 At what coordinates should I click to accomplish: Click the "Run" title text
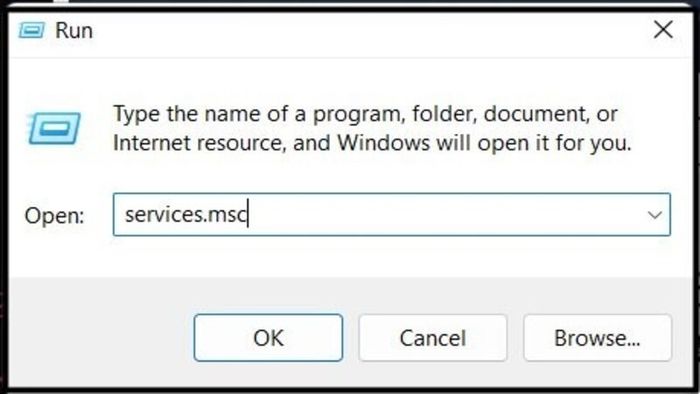pos(74,31)
